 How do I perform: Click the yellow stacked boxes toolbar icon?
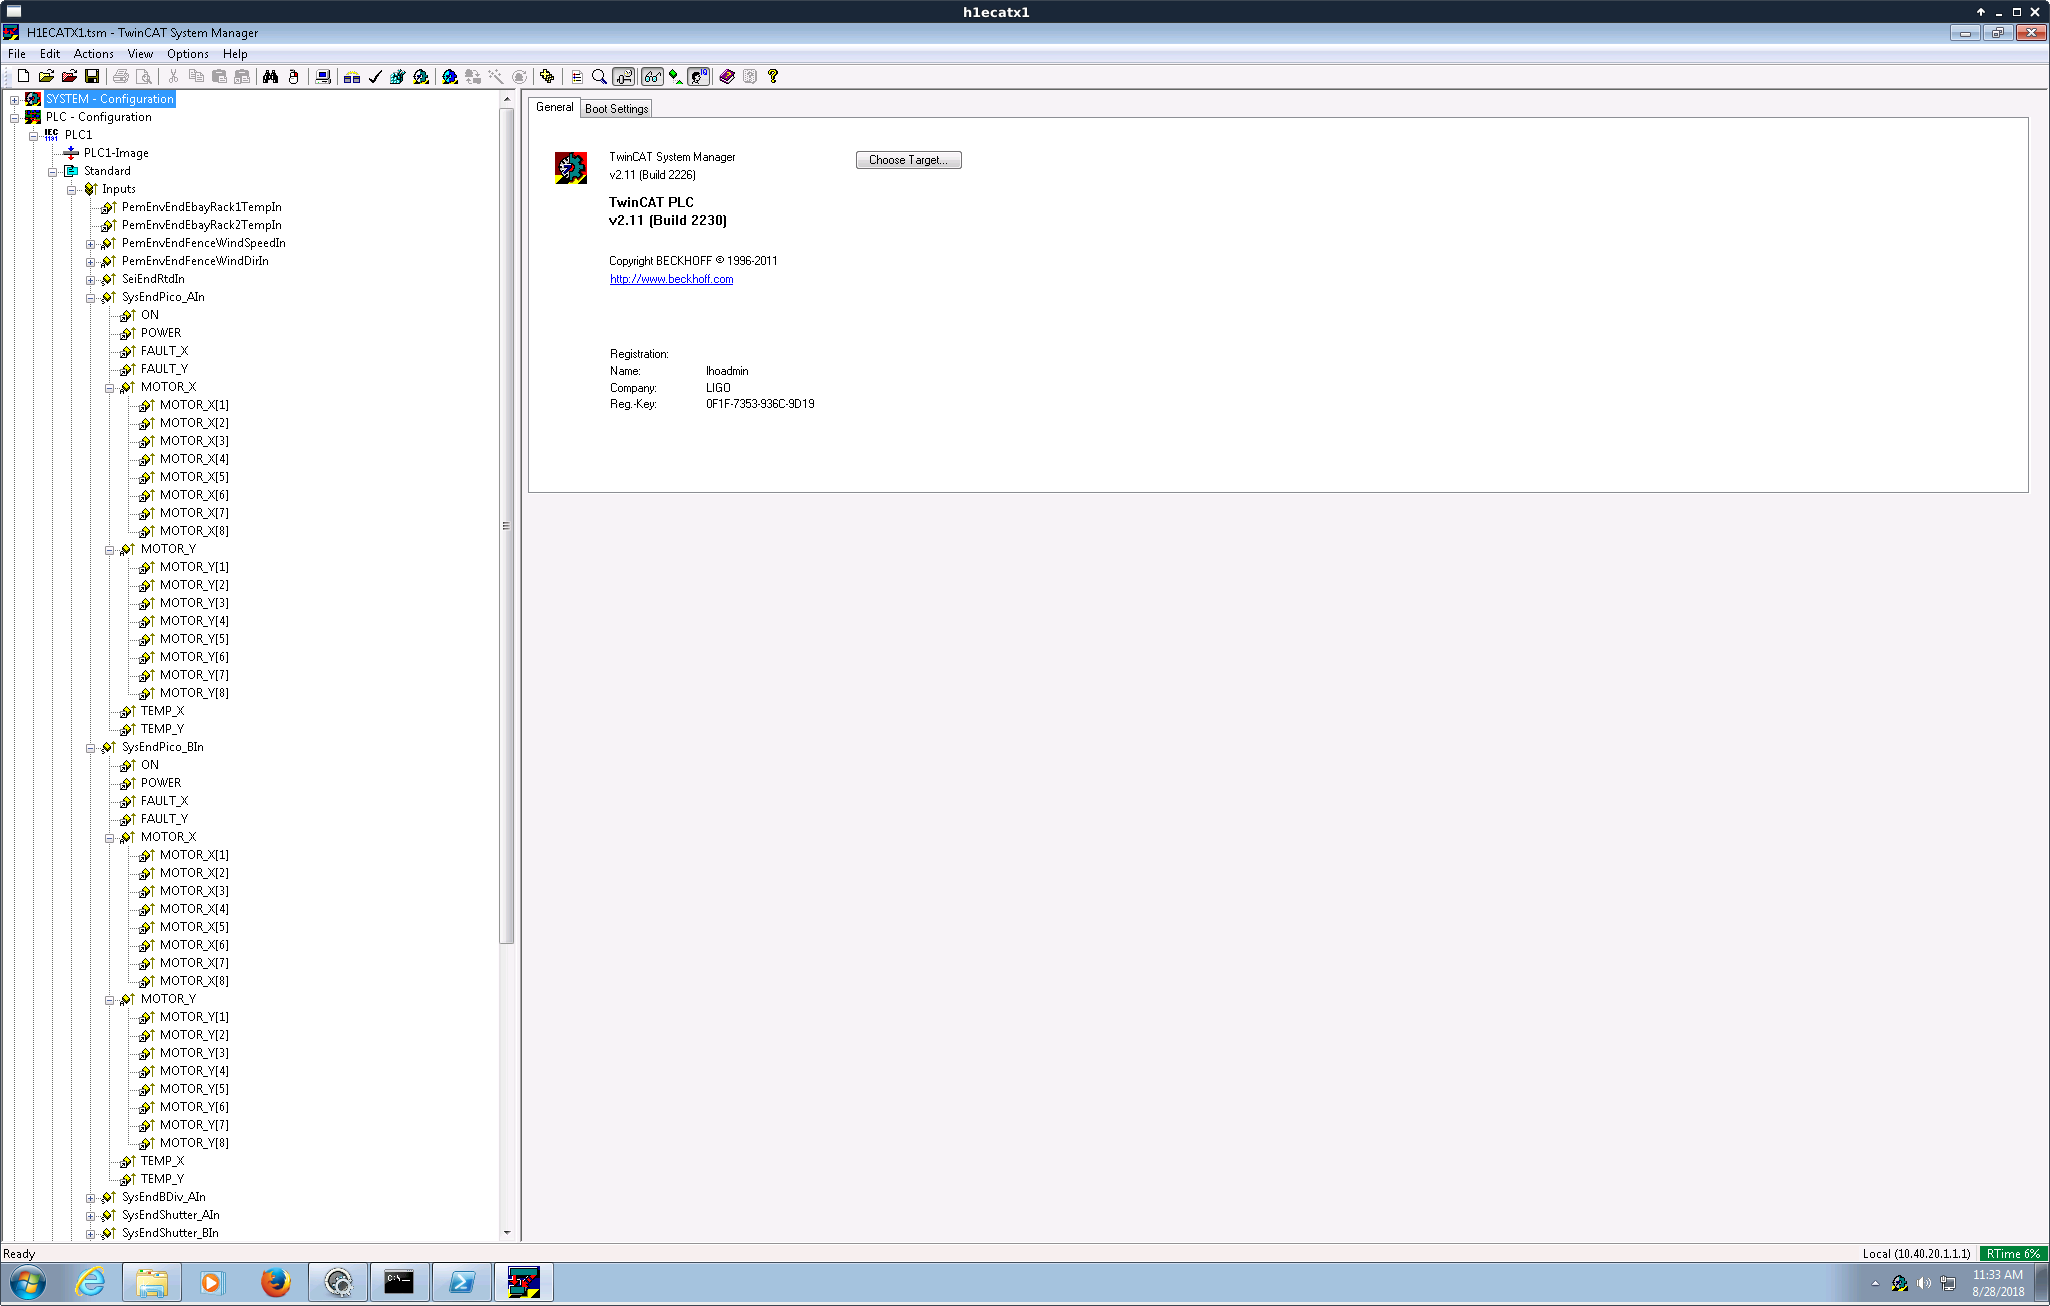pyautogui.click(x=547, y=76)
